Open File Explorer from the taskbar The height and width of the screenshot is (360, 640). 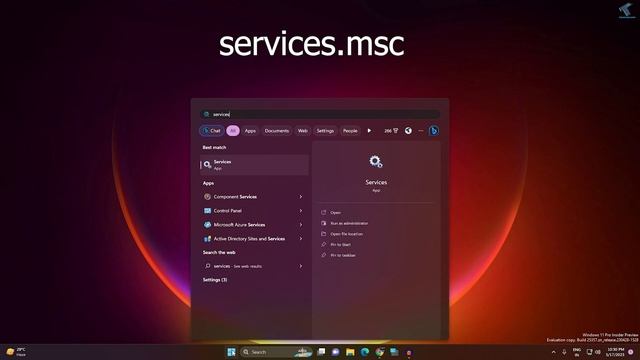tap(350, 352)
